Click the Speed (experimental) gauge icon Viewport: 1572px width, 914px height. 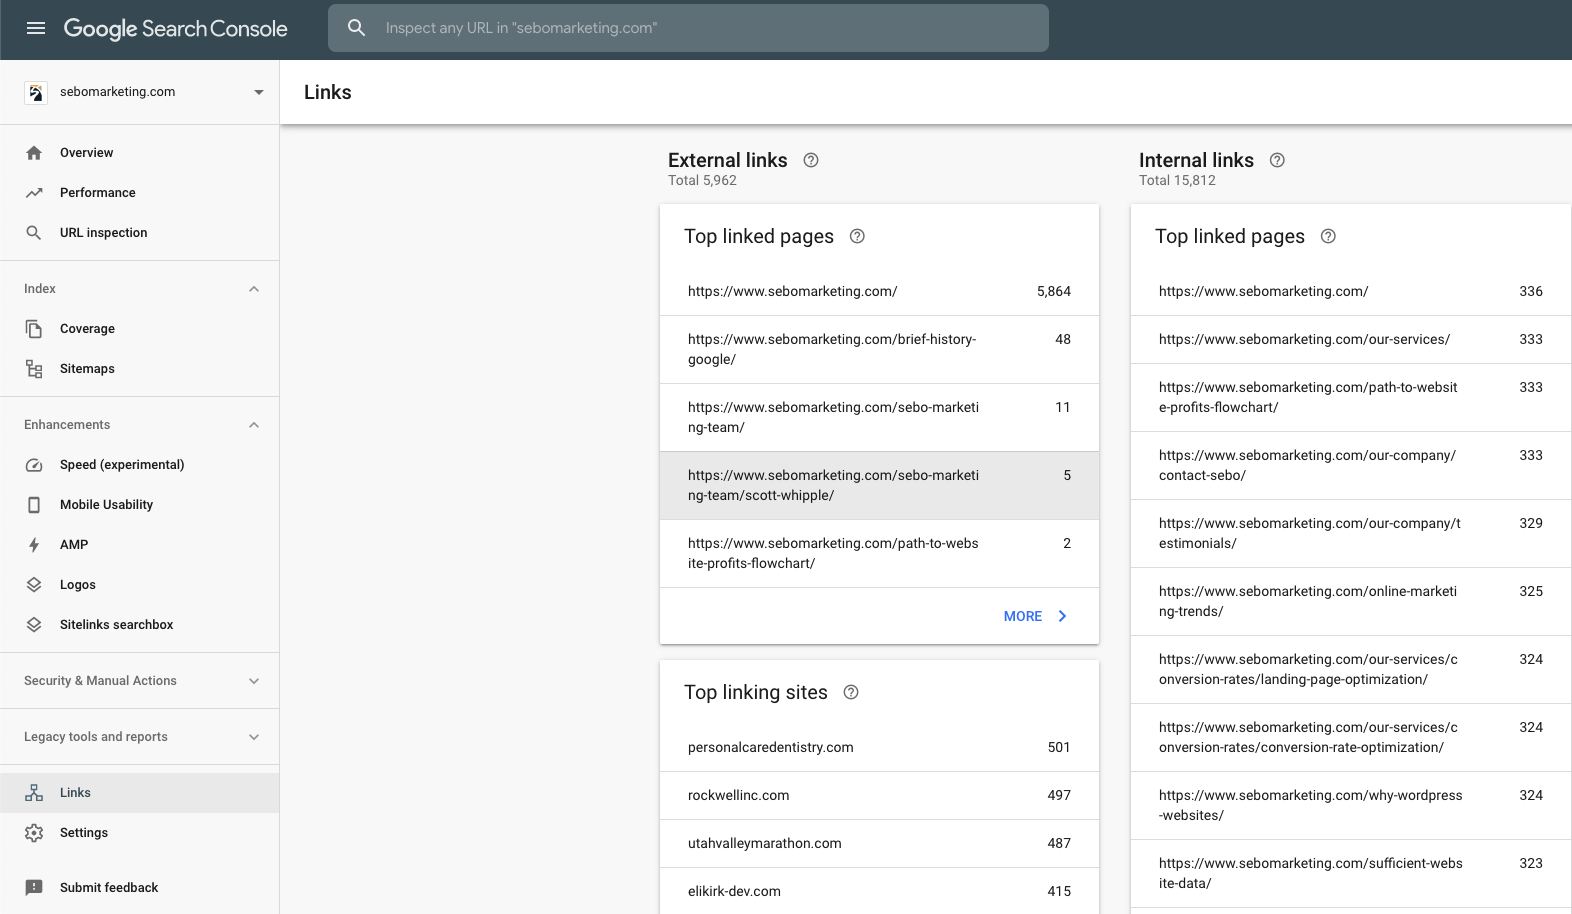pos(34,465)
